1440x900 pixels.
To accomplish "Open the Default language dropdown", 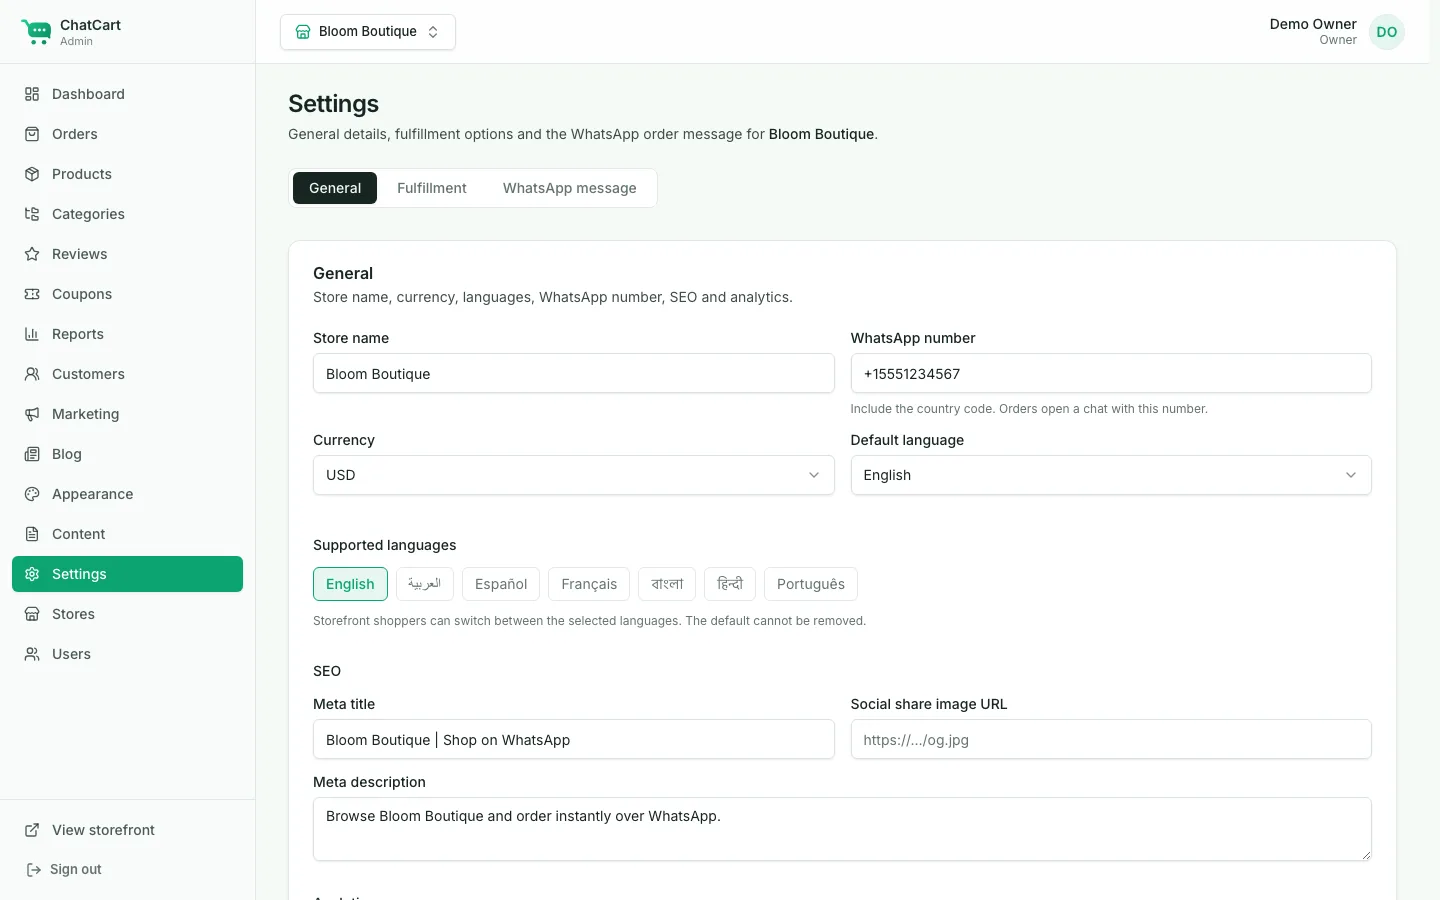I will click(1111, 475).
